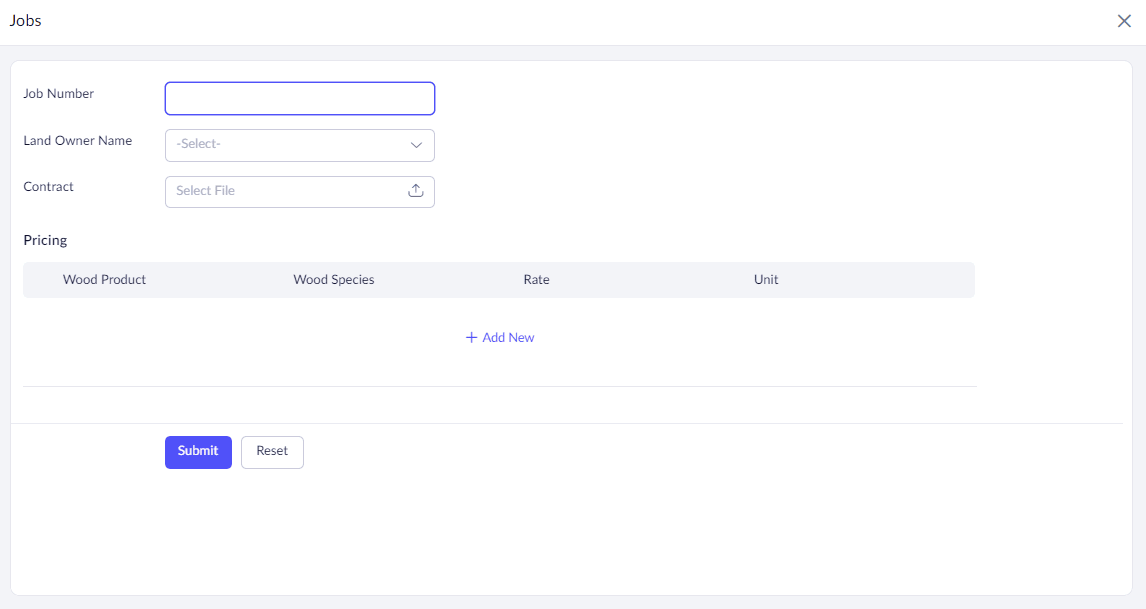The image size is (1146, 609).
Task: Click the Contract Select File field
Action: 285,191
